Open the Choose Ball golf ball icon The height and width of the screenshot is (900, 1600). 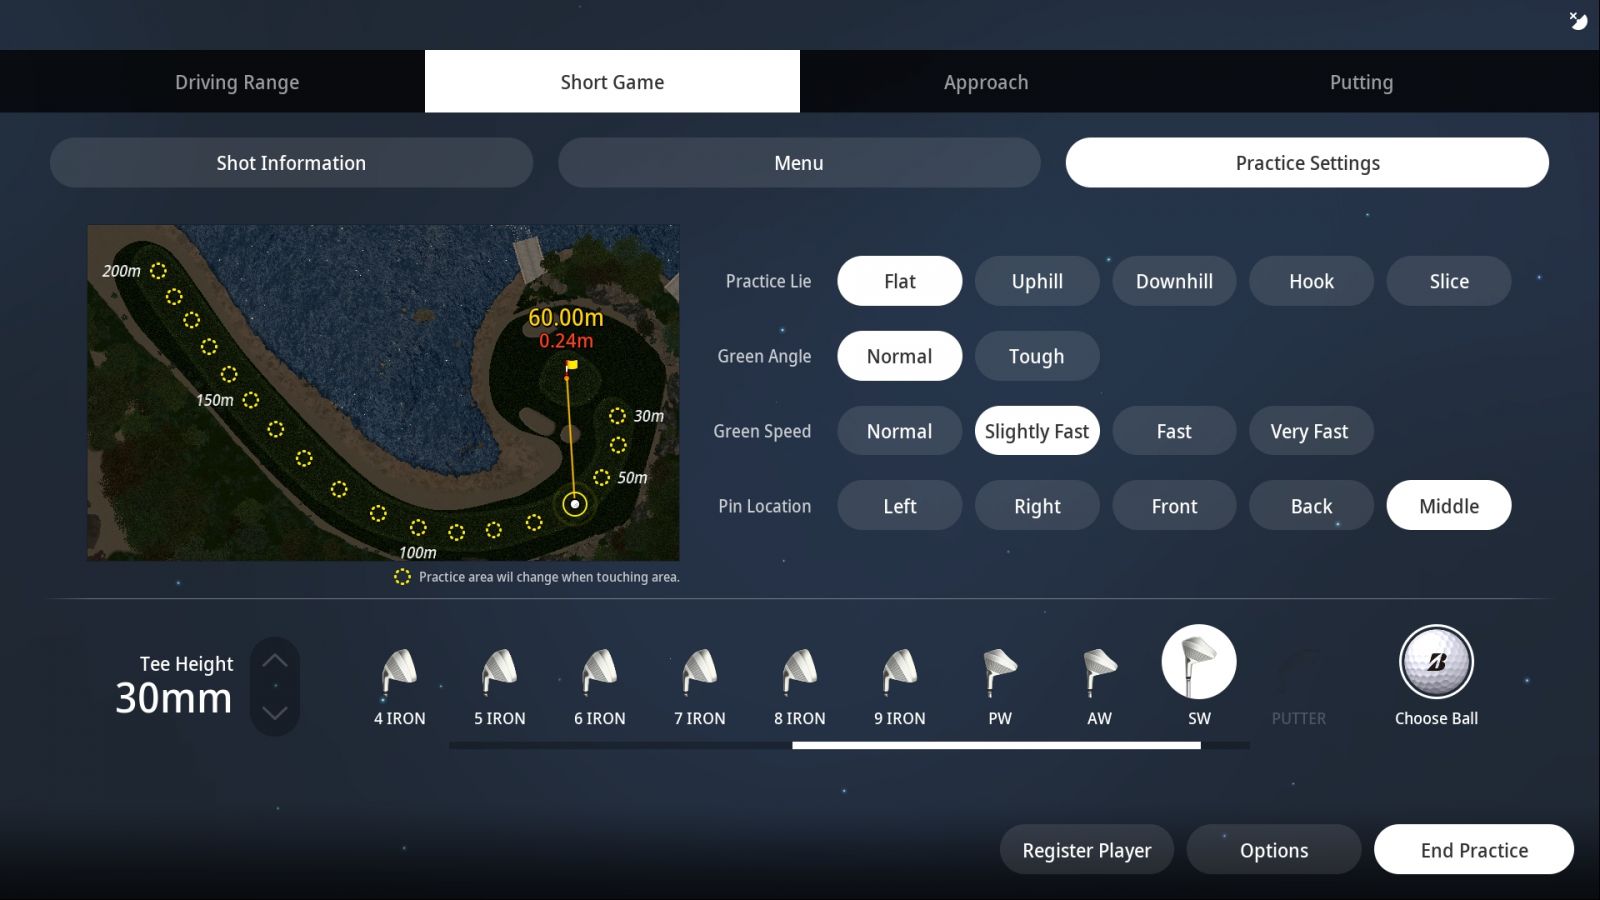click(x=1436, y=663)
